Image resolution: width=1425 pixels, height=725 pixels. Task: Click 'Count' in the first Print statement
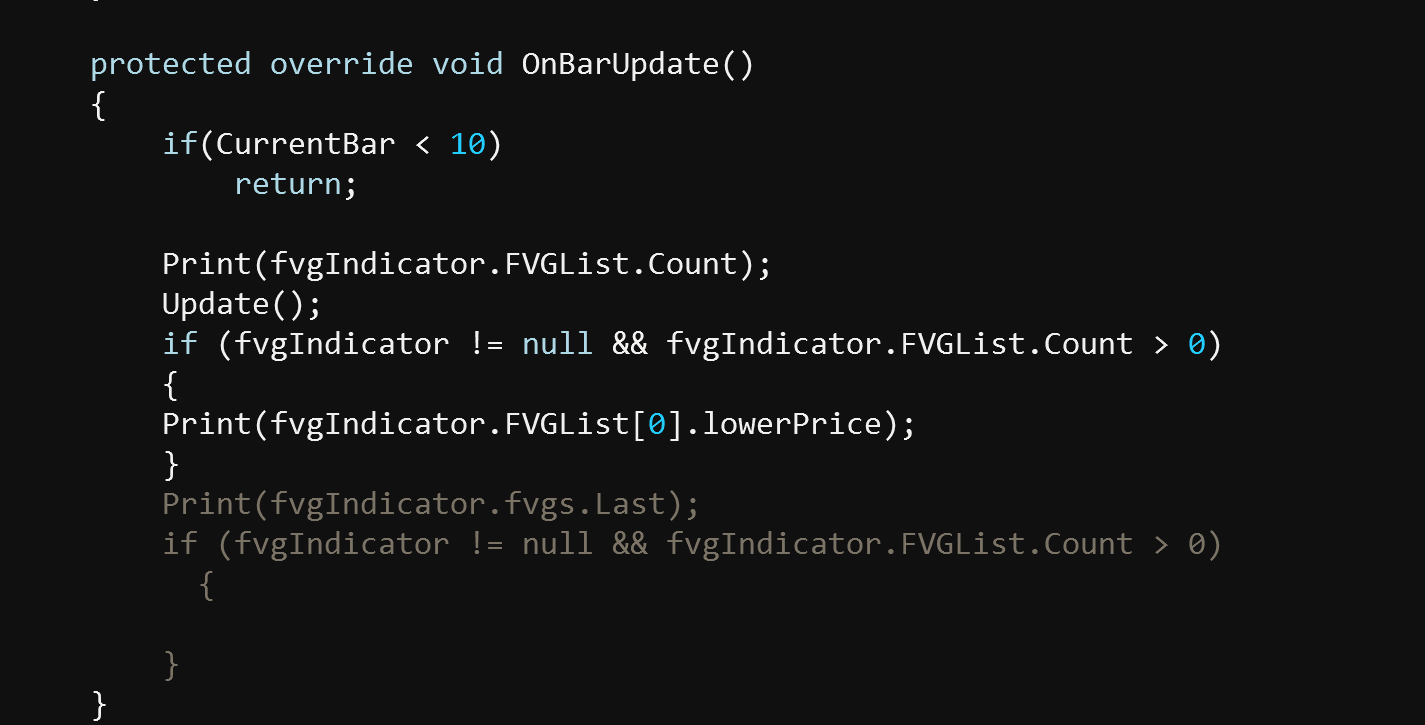(x=692, y=264)
